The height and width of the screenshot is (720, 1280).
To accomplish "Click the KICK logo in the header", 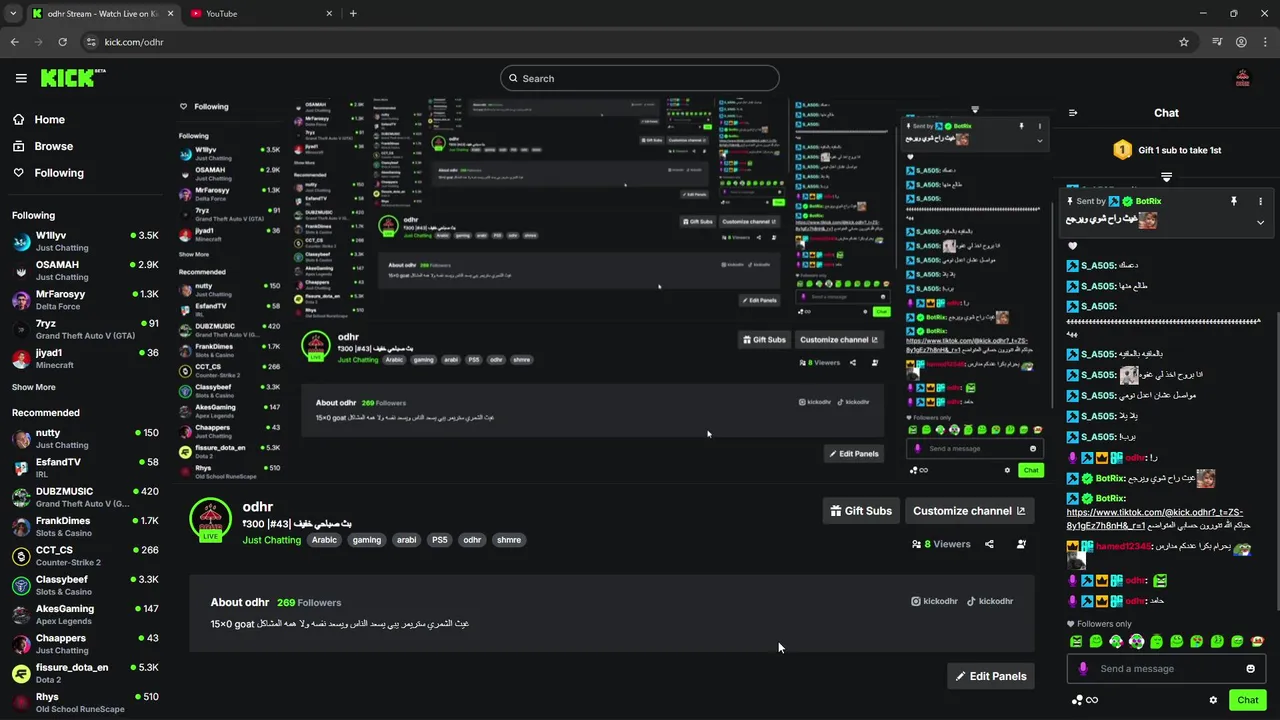I will coord(73,78).
